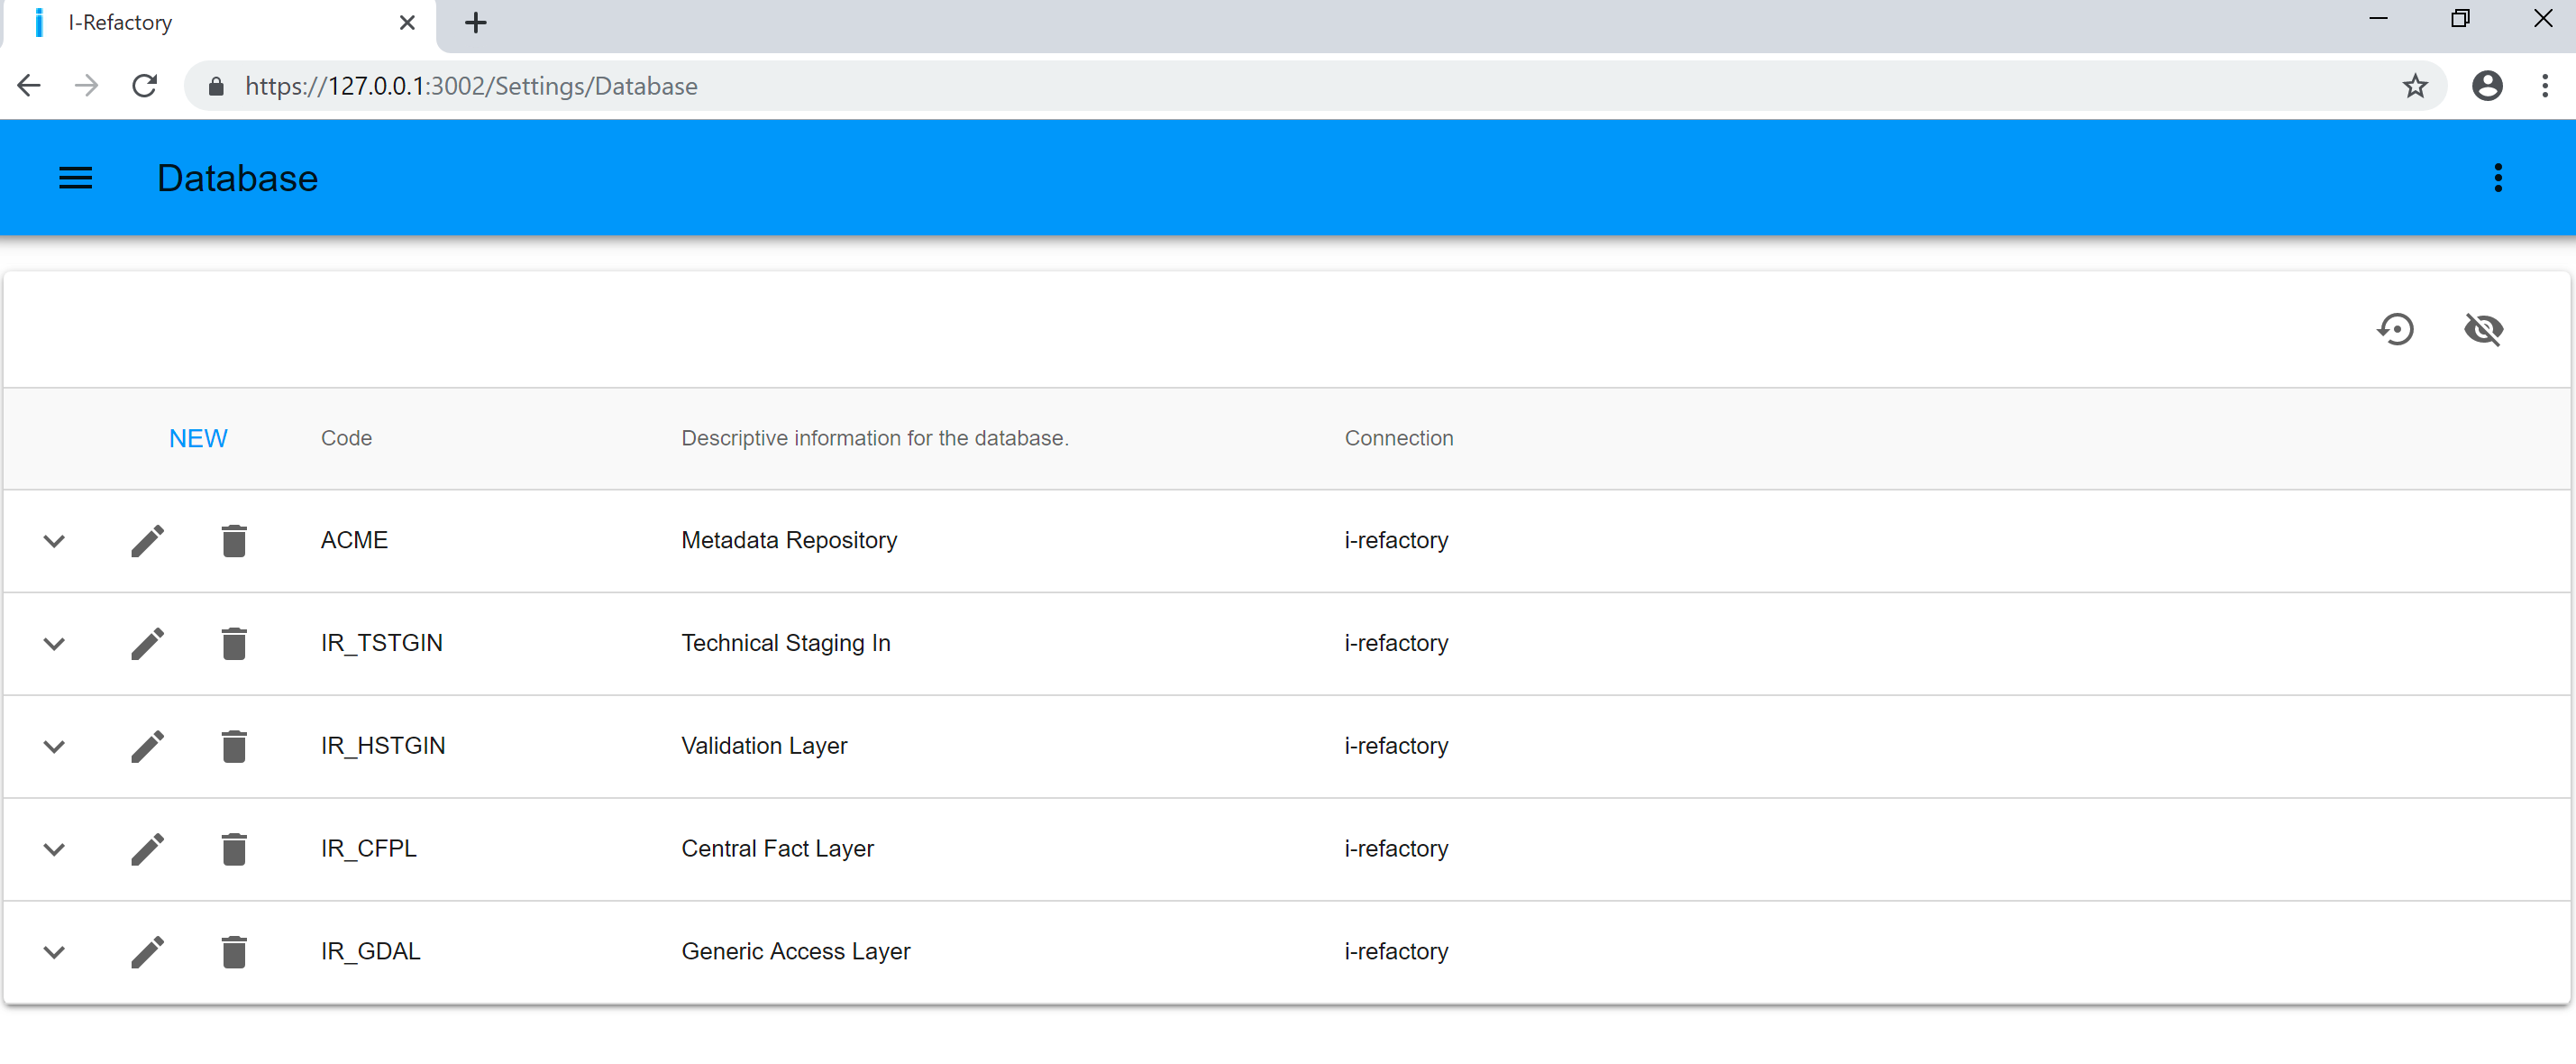This screenshot has height=1064, width=2576.
Task: Select the ACME code cell
Action: [x=354, y=540]
